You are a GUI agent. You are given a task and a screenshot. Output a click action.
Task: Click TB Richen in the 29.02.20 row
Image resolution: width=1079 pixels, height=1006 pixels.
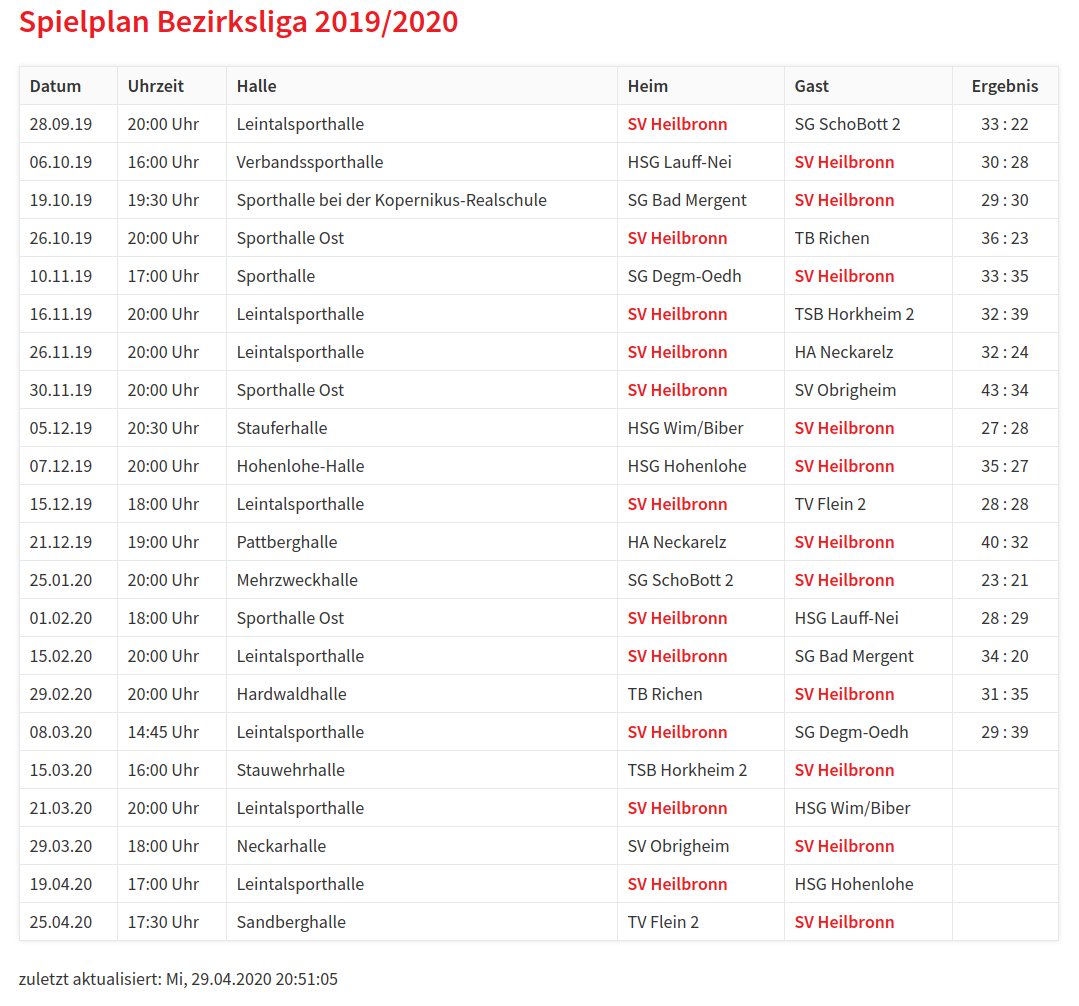tap(665, 694)
